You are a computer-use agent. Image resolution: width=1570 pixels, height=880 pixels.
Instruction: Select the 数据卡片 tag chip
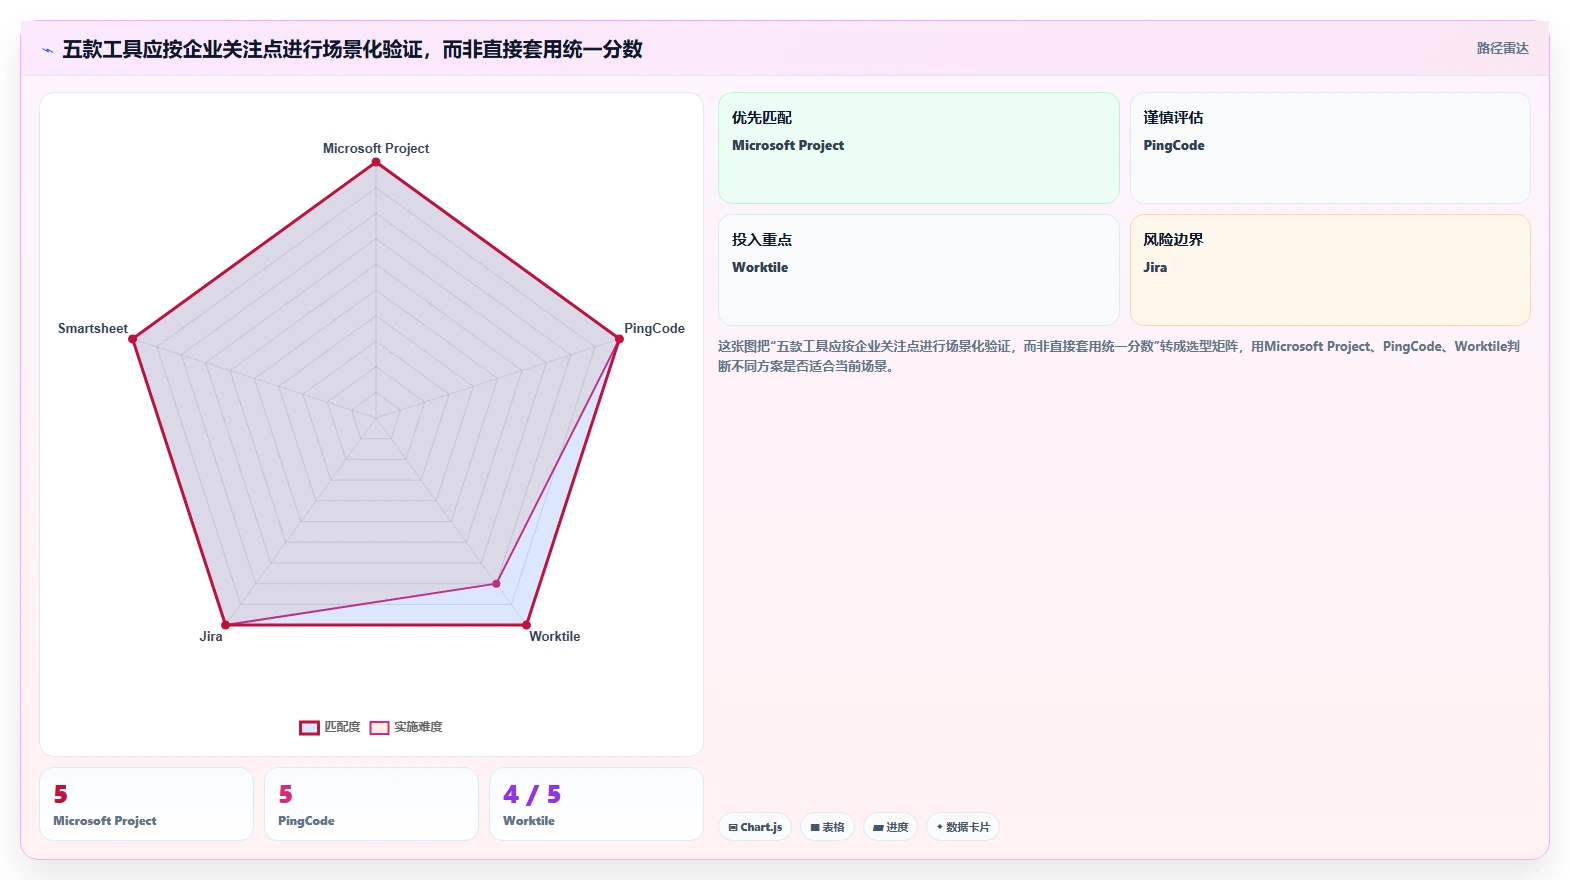pyautogui.click(x=962, y=827)
